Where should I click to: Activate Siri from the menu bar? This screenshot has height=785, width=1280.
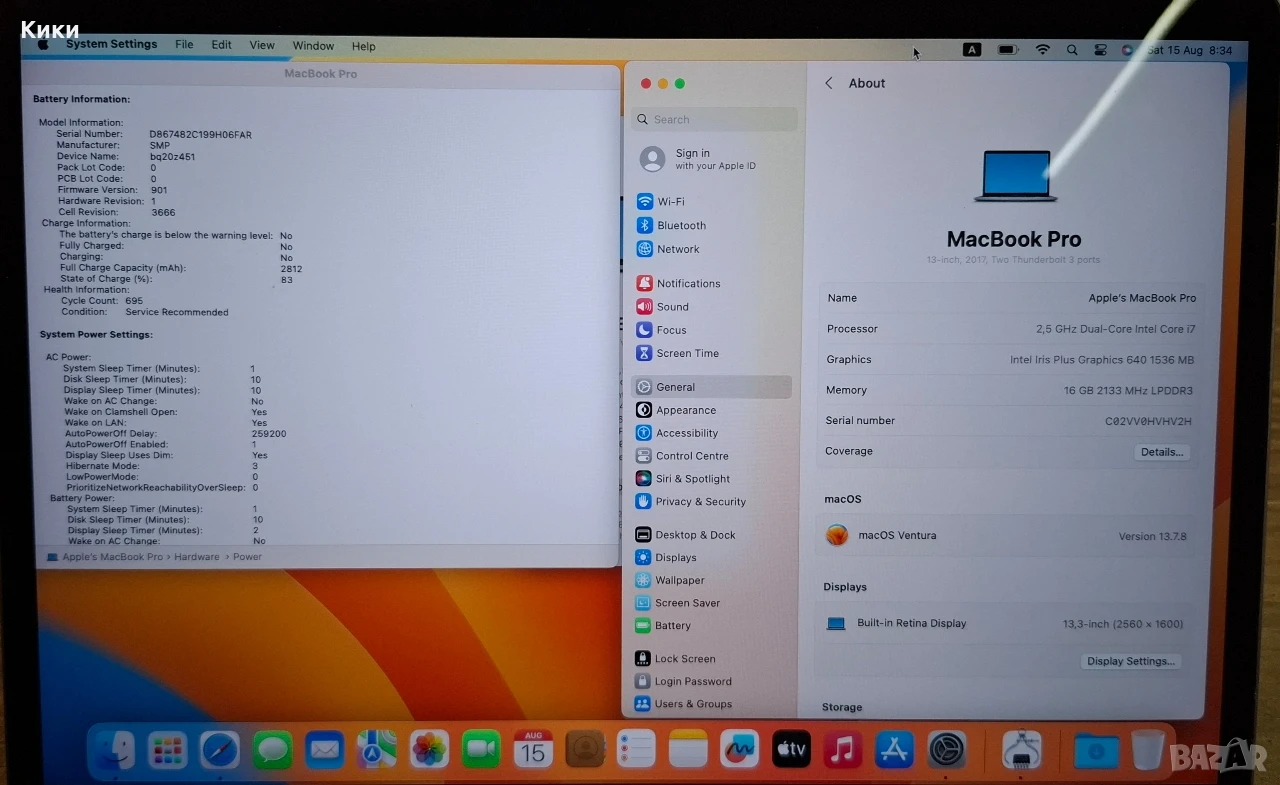[1127, 50]
